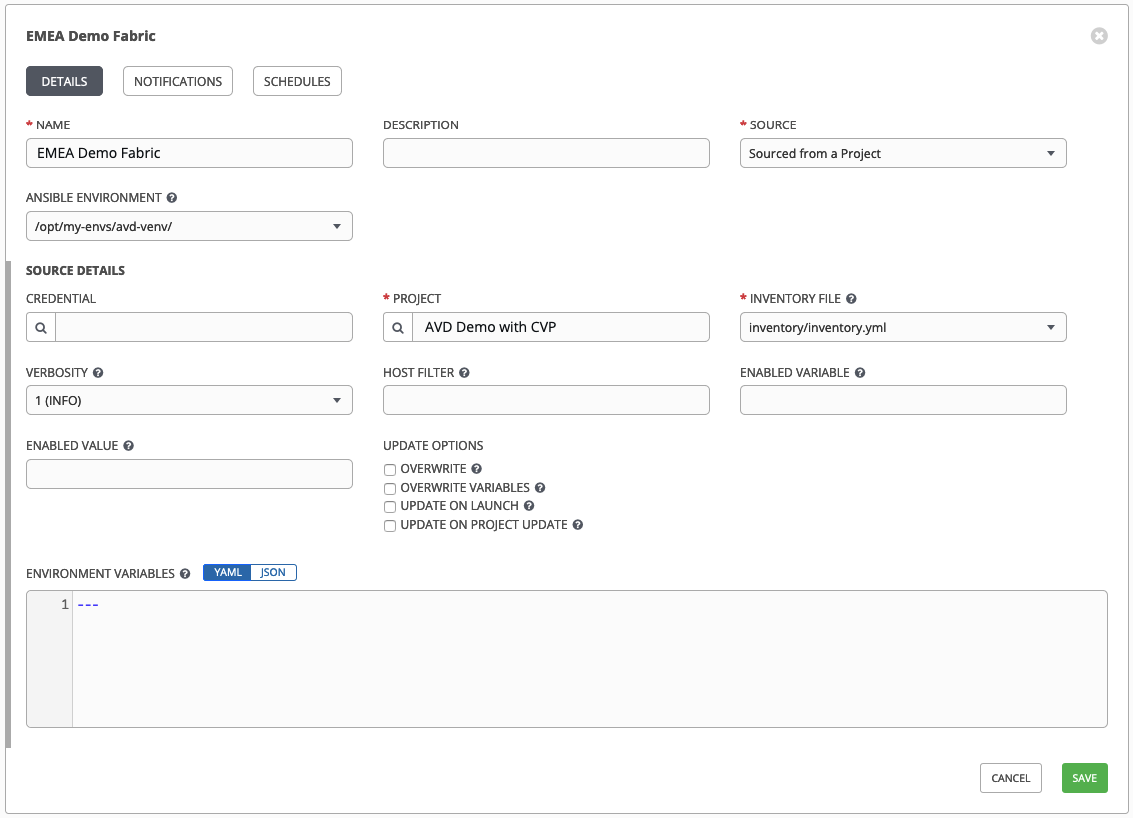The height and width of the screenshot is (818, 1133).
Task: Switch environment variables view to JSON
Action: pos(273,572)
